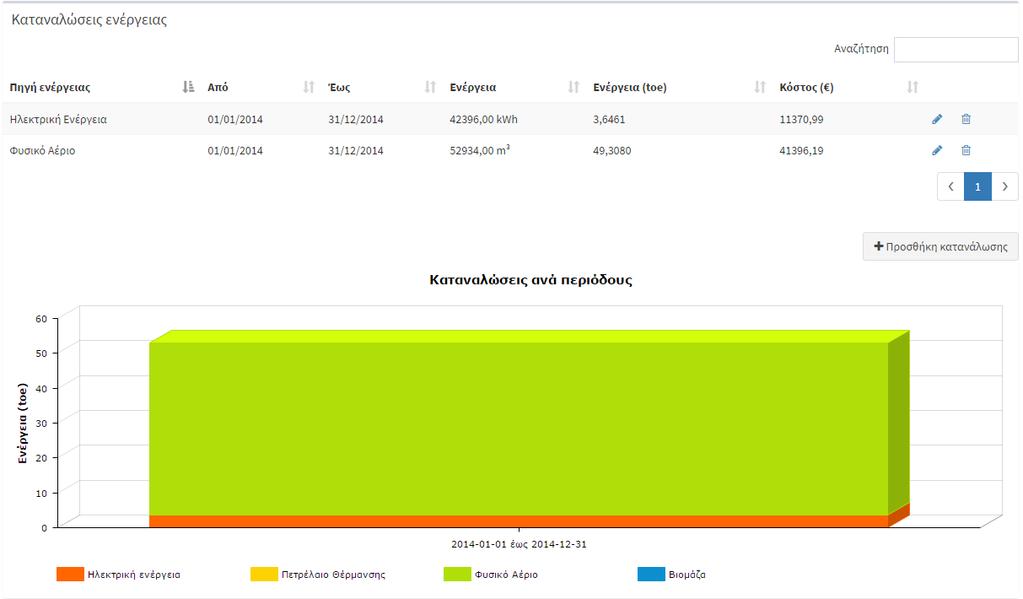Click start date 01/01/2014 in Ηλεκτρική Ενέργεια row
The width and height of the screenshot is (1023, 599).
coord(235,119)
